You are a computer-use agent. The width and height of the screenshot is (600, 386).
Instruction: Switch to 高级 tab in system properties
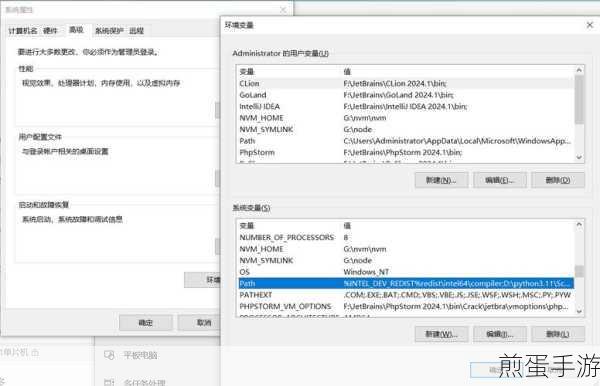tap(76, 30)
